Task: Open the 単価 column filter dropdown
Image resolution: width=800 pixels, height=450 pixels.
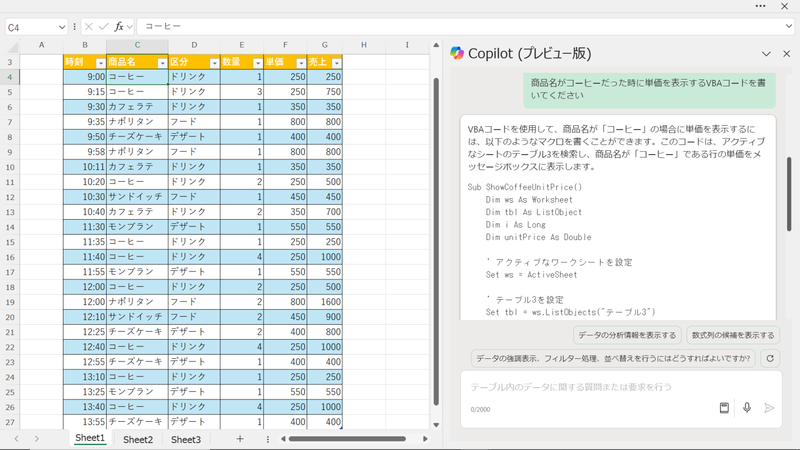Action: (301, 63)
